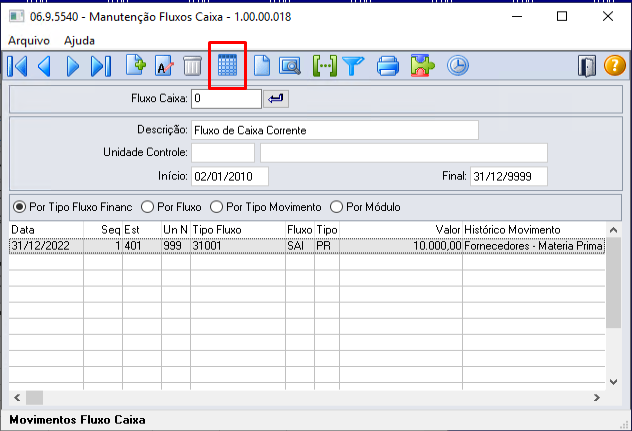This screenshot has height=431, width=632.
Task: Add a new record with plus-page icon
Action: coord(135,65)
